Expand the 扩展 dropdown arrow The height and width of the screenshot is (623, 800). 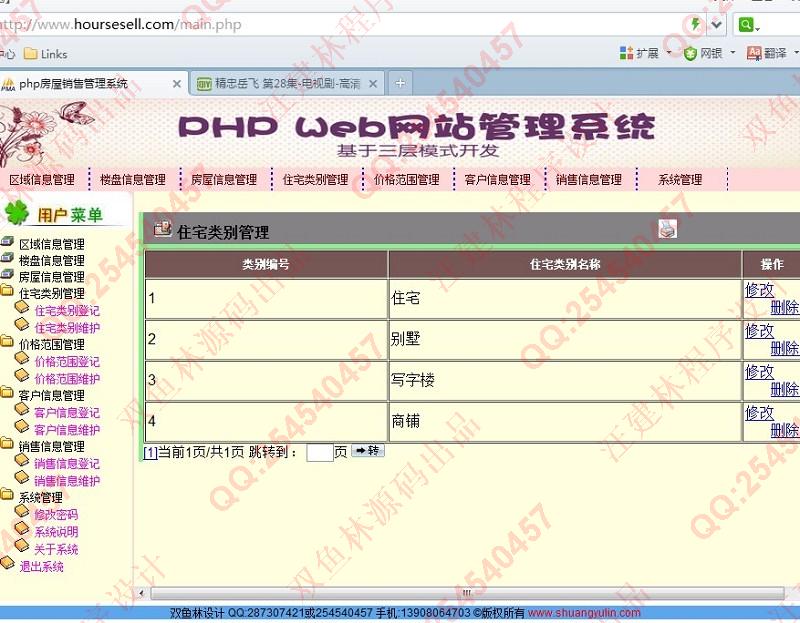click(x=669, y=53)
